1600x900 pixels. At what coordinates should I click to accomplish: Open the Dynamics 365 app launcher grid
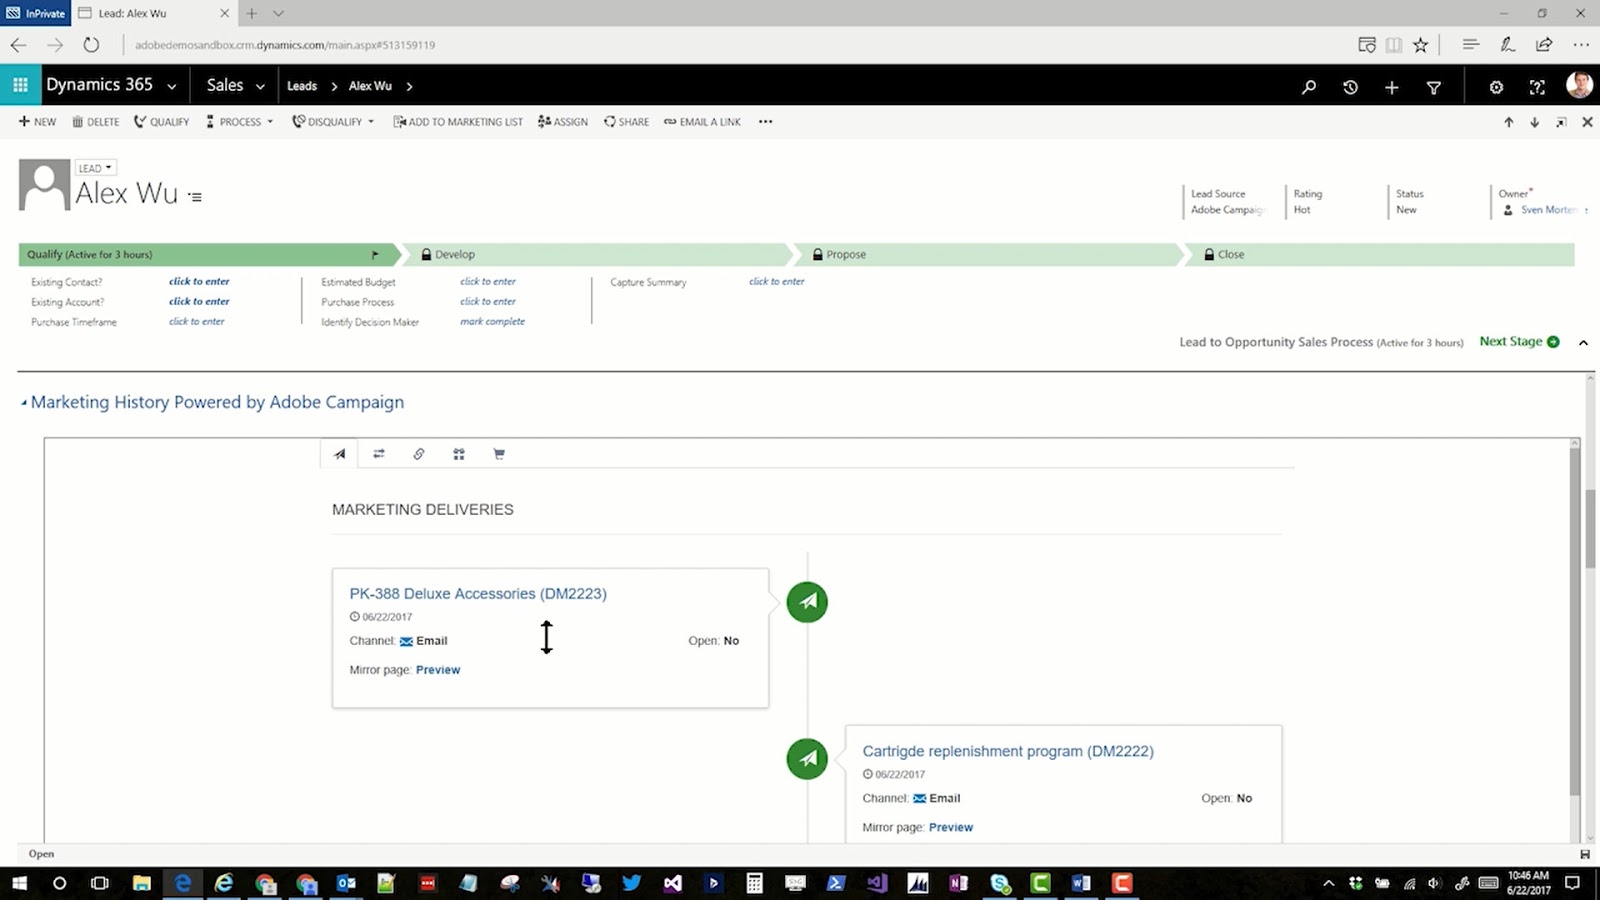tap(20, 85)
